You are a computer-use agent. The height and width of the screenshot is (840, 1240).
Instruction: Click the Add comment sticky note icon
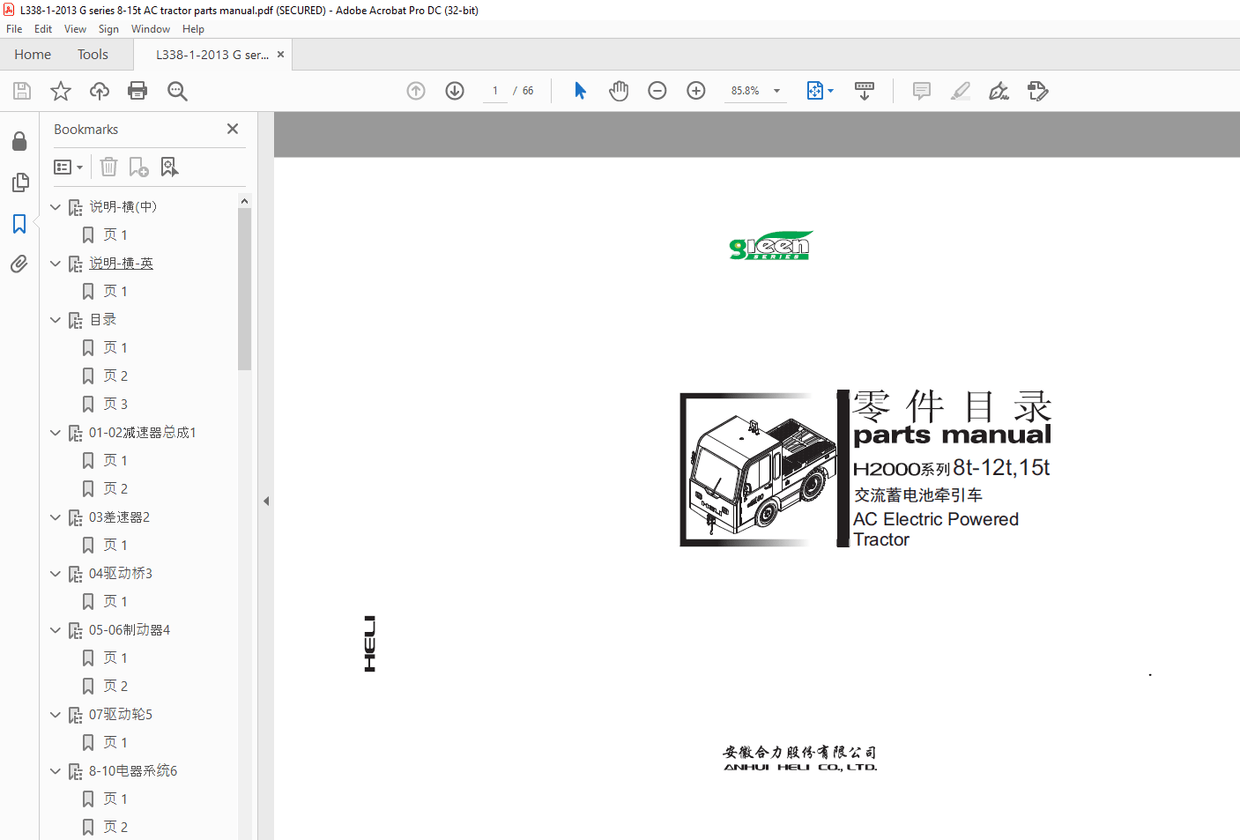click(921, 91)
